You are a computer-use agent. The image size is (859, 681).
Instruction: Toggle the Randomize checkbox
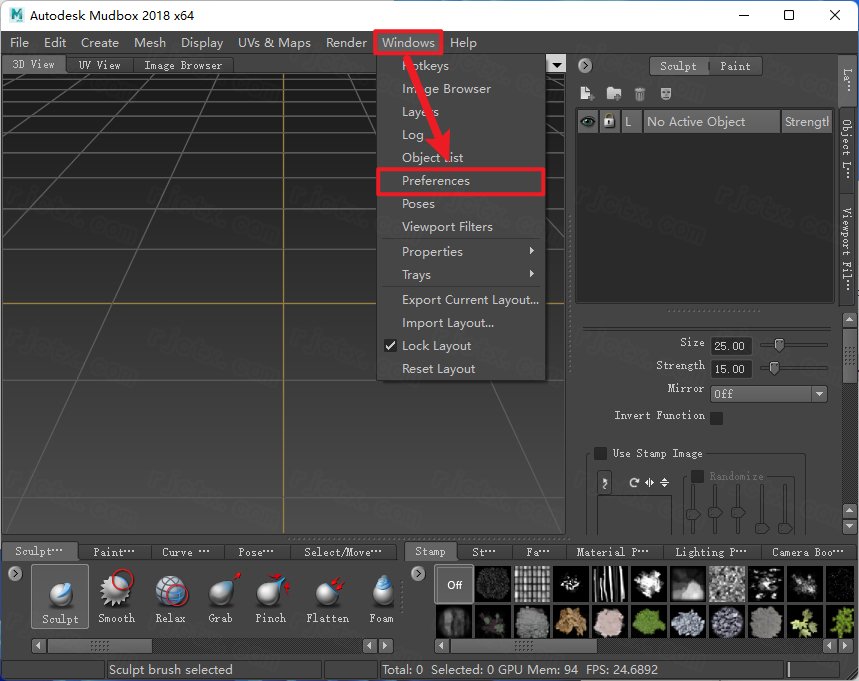tap(697, 476)
